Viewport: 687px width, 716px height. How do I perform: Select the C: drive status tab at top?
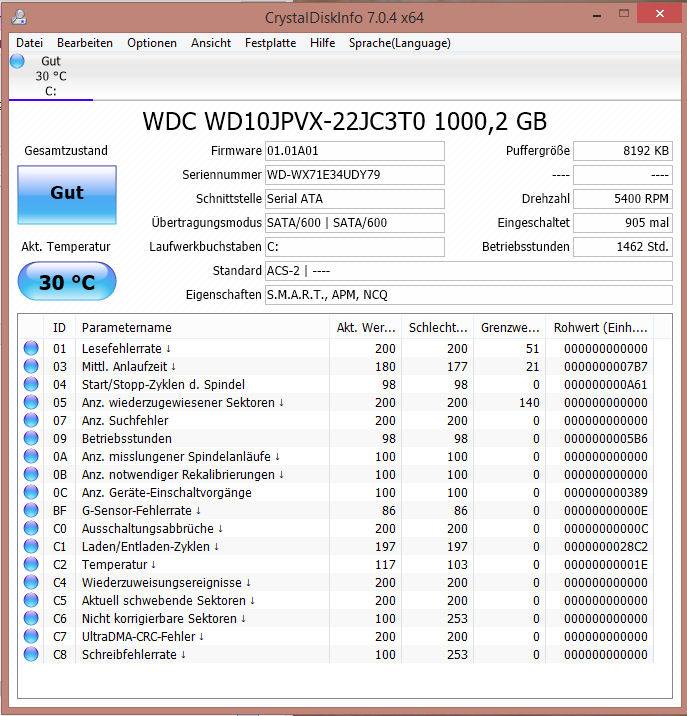50,76
